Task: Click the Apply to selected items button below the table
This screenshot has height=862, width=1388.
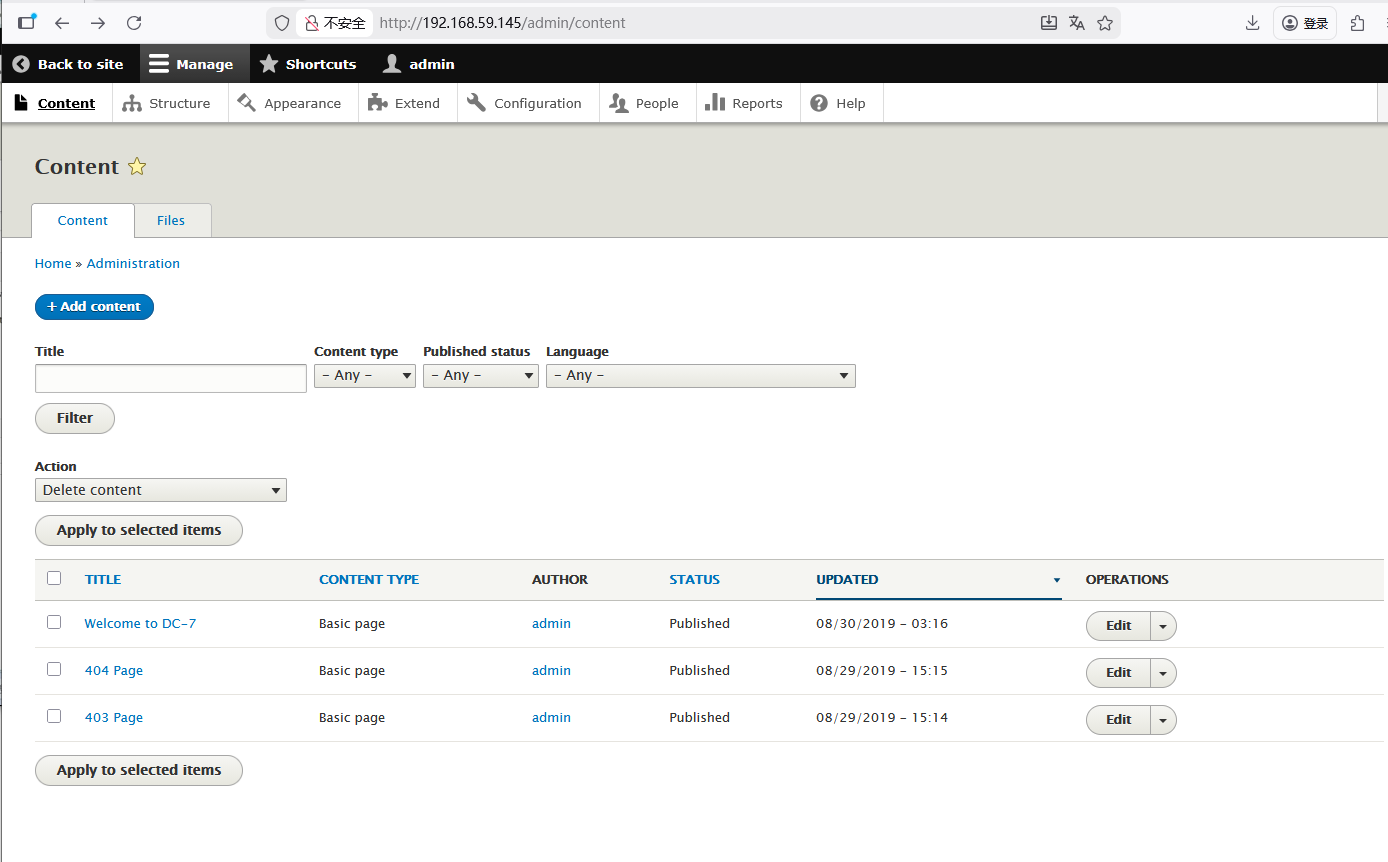Action: pos(139,770)
